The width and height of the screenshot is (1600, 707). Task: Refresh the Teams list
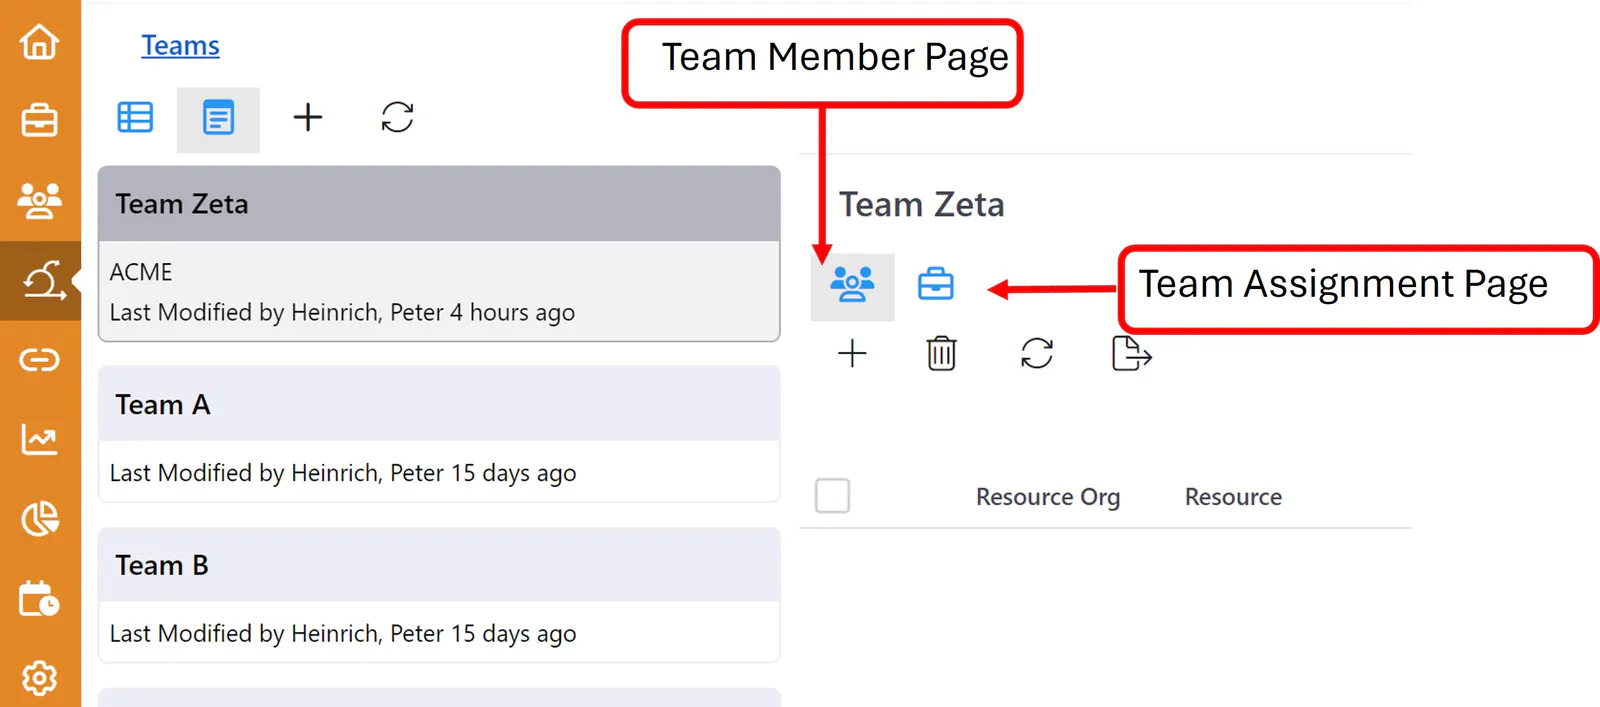[397, 117]
